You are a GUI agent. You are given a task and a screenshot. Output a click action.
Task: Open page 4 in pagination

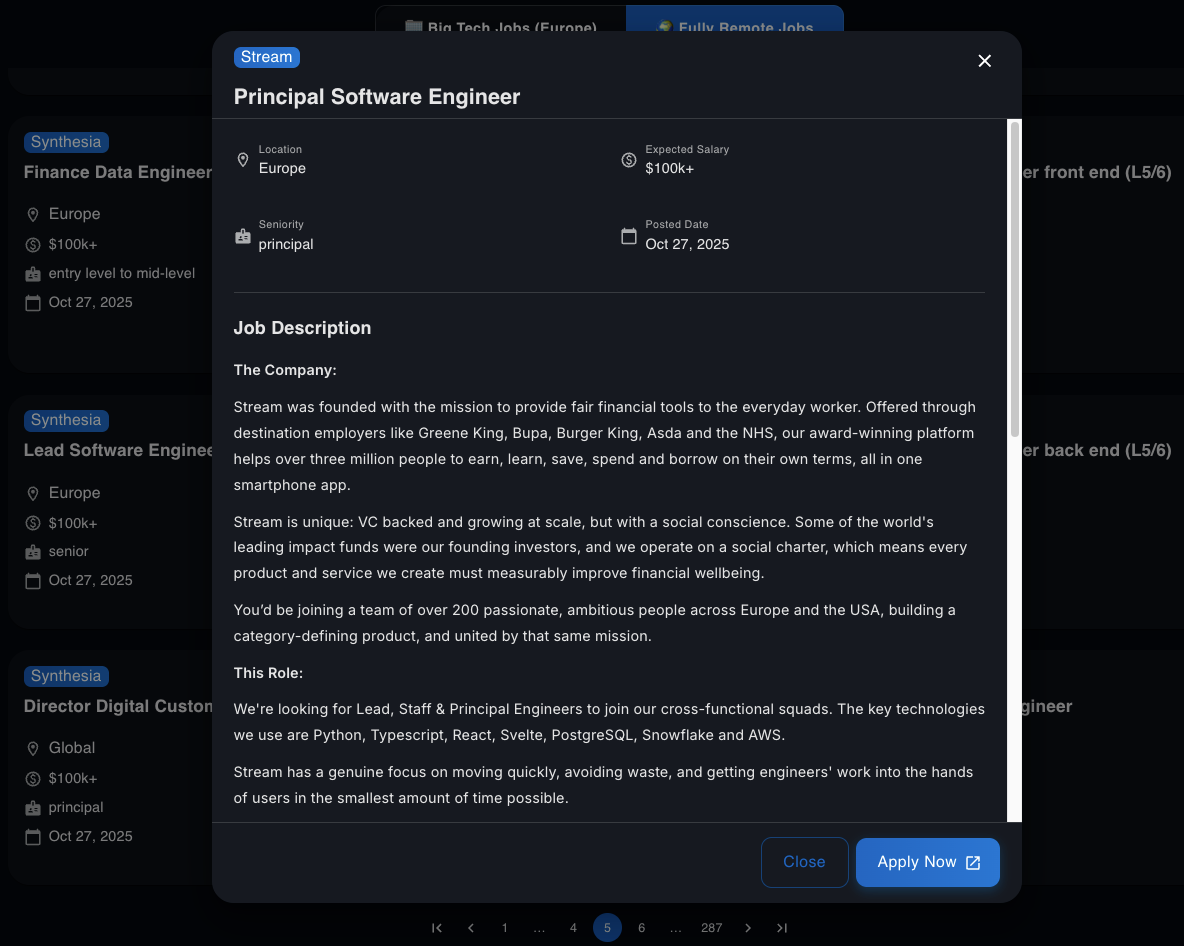[x=573, y=928]
